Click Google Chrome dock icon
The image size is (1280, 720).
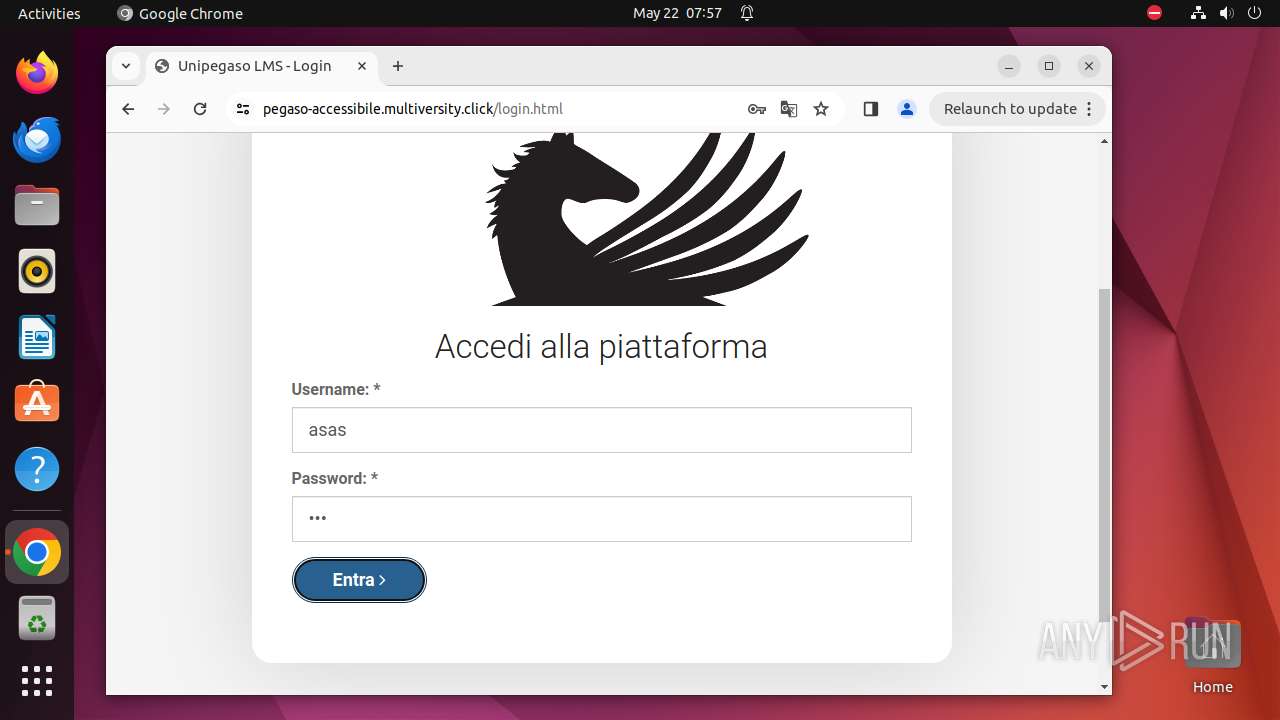pyautogui.click(x=37, y=552)
